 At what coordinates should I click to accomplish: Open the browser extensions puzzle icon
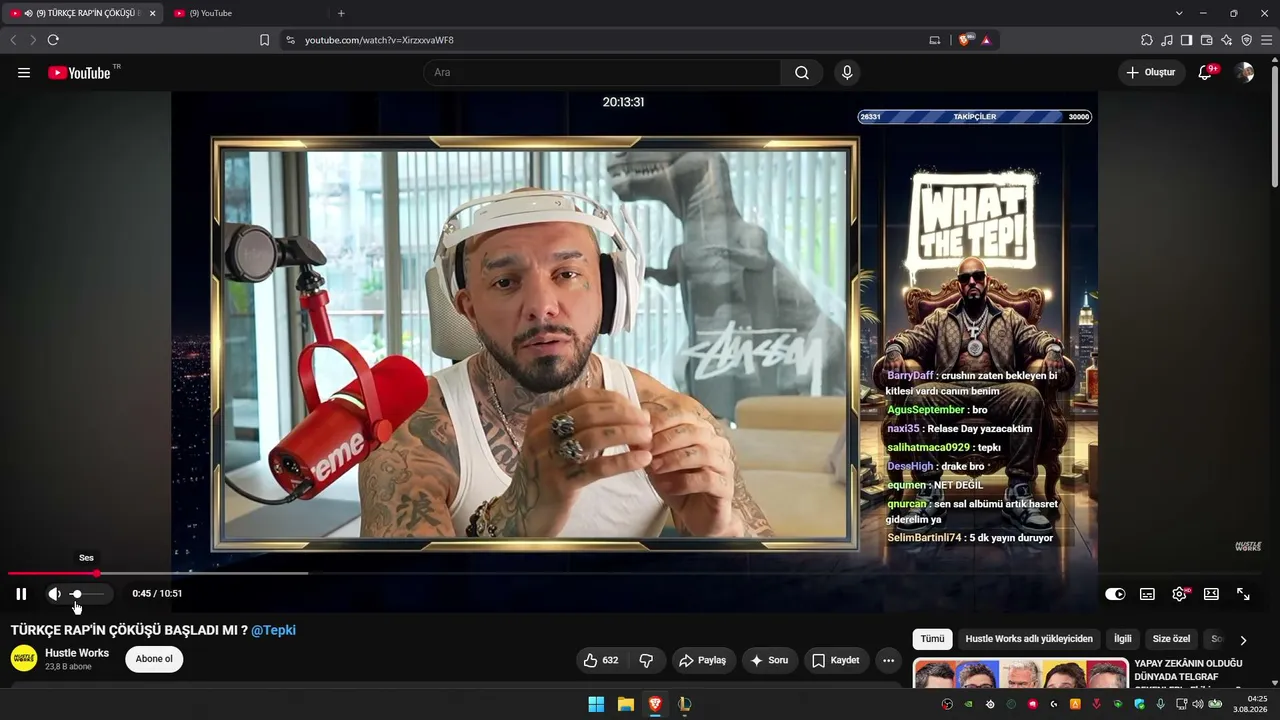1147,40
